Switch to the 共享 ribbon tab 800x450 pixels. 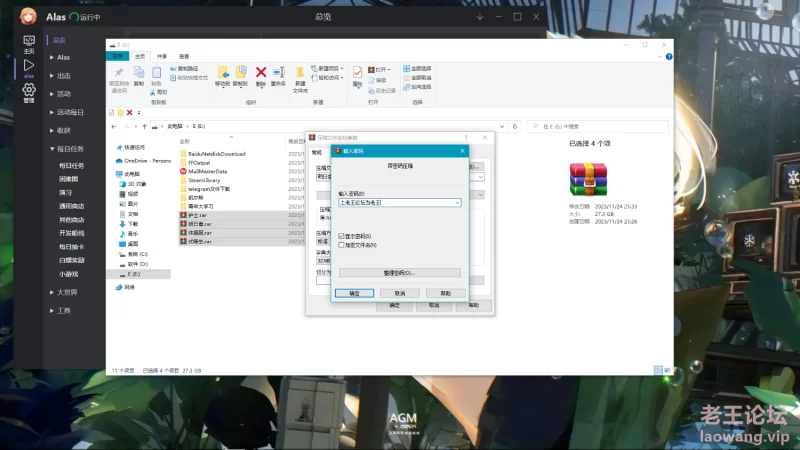[162, 57]
